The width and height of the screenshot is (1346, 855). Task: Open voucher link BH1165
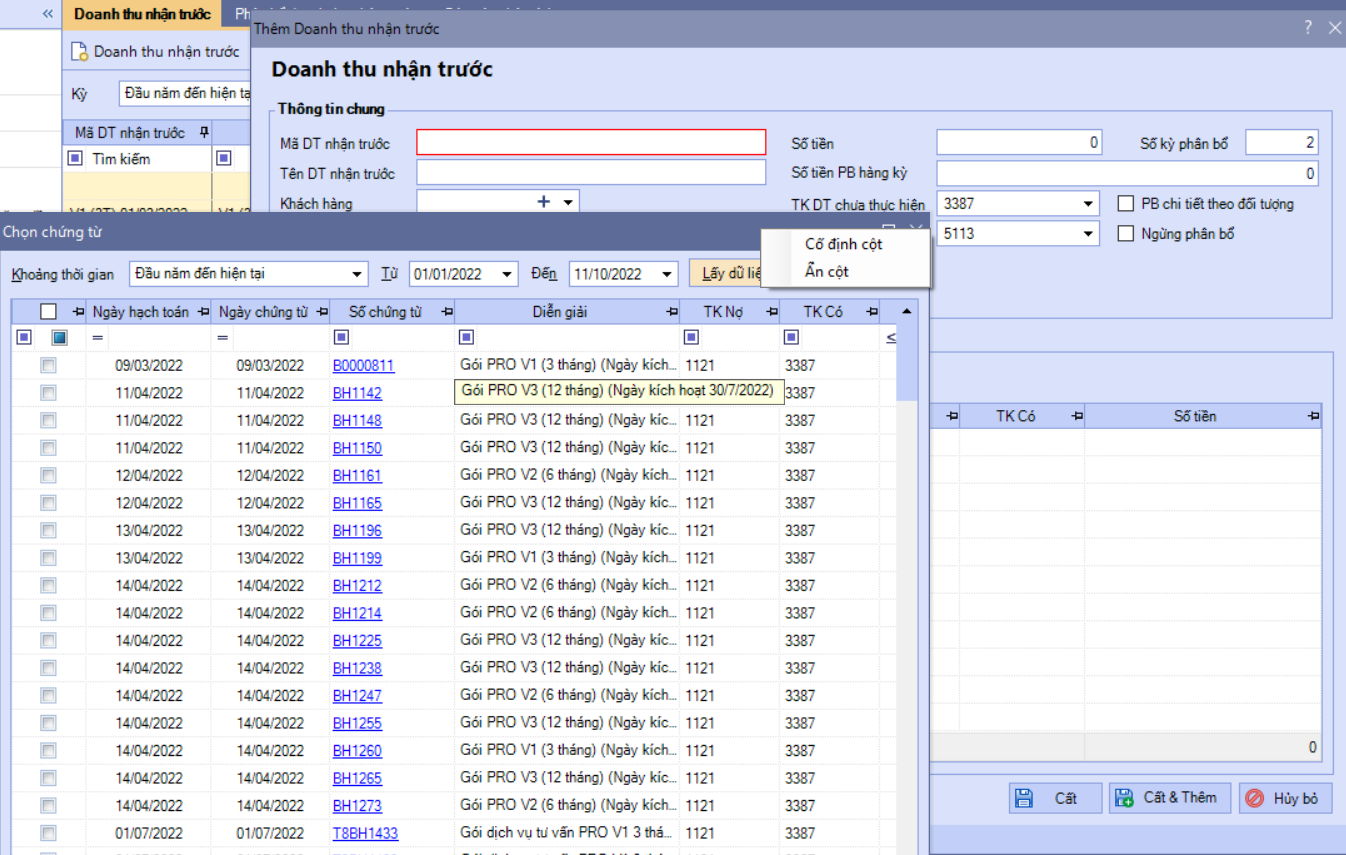point(357,503)
